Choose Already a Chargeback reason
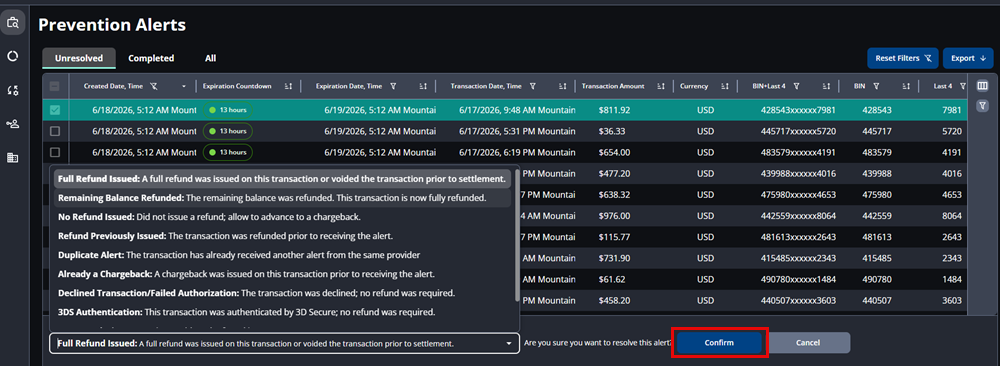The height and width of the screenshot is (366, 1000). [x=282, y=274]
